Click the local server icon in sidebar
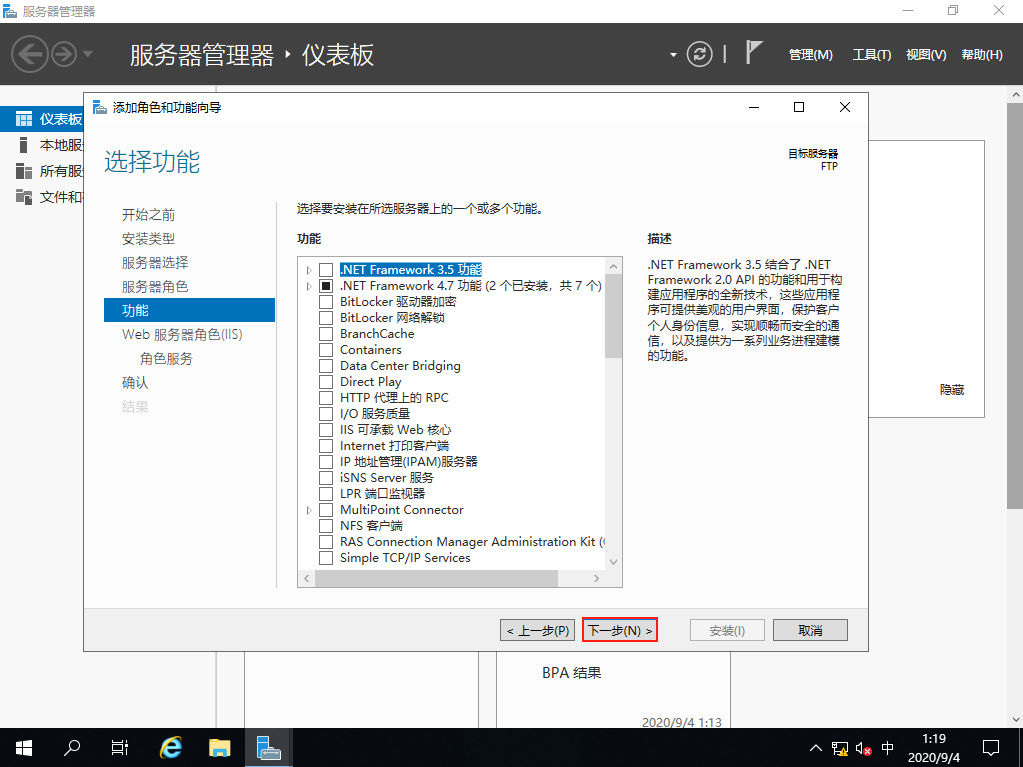Viewport: 1023px width, 767px height. [x=23, y=145]
